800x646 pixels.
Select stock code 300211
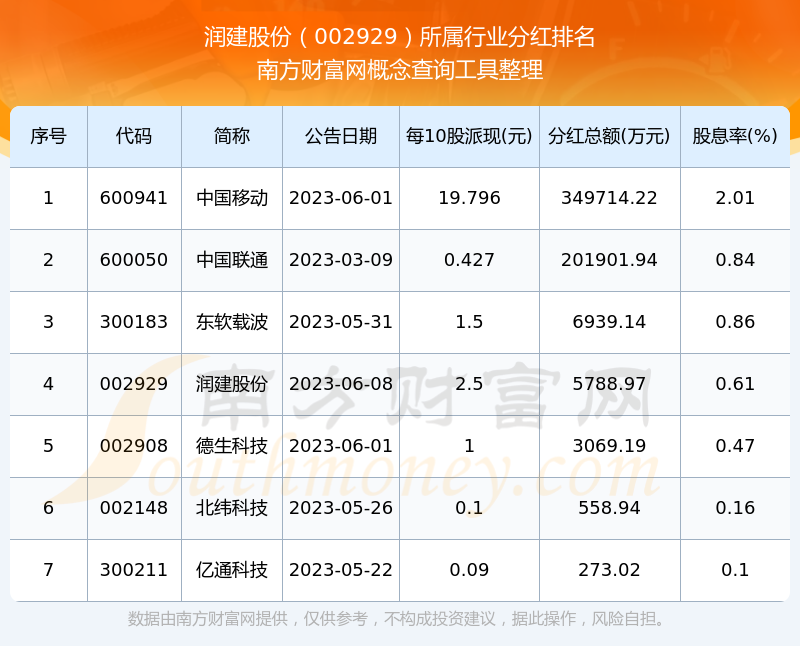pos(134,570)
